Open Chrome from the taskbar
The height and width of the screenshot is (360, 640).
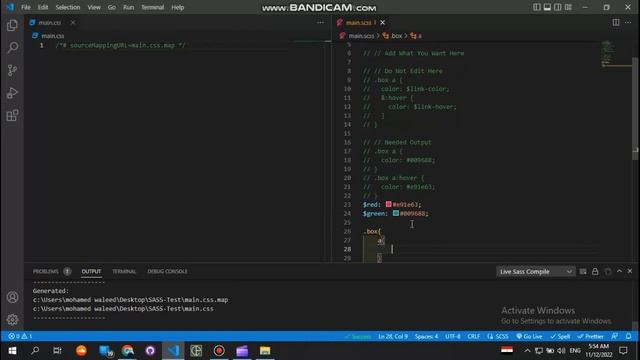[128, 351]
